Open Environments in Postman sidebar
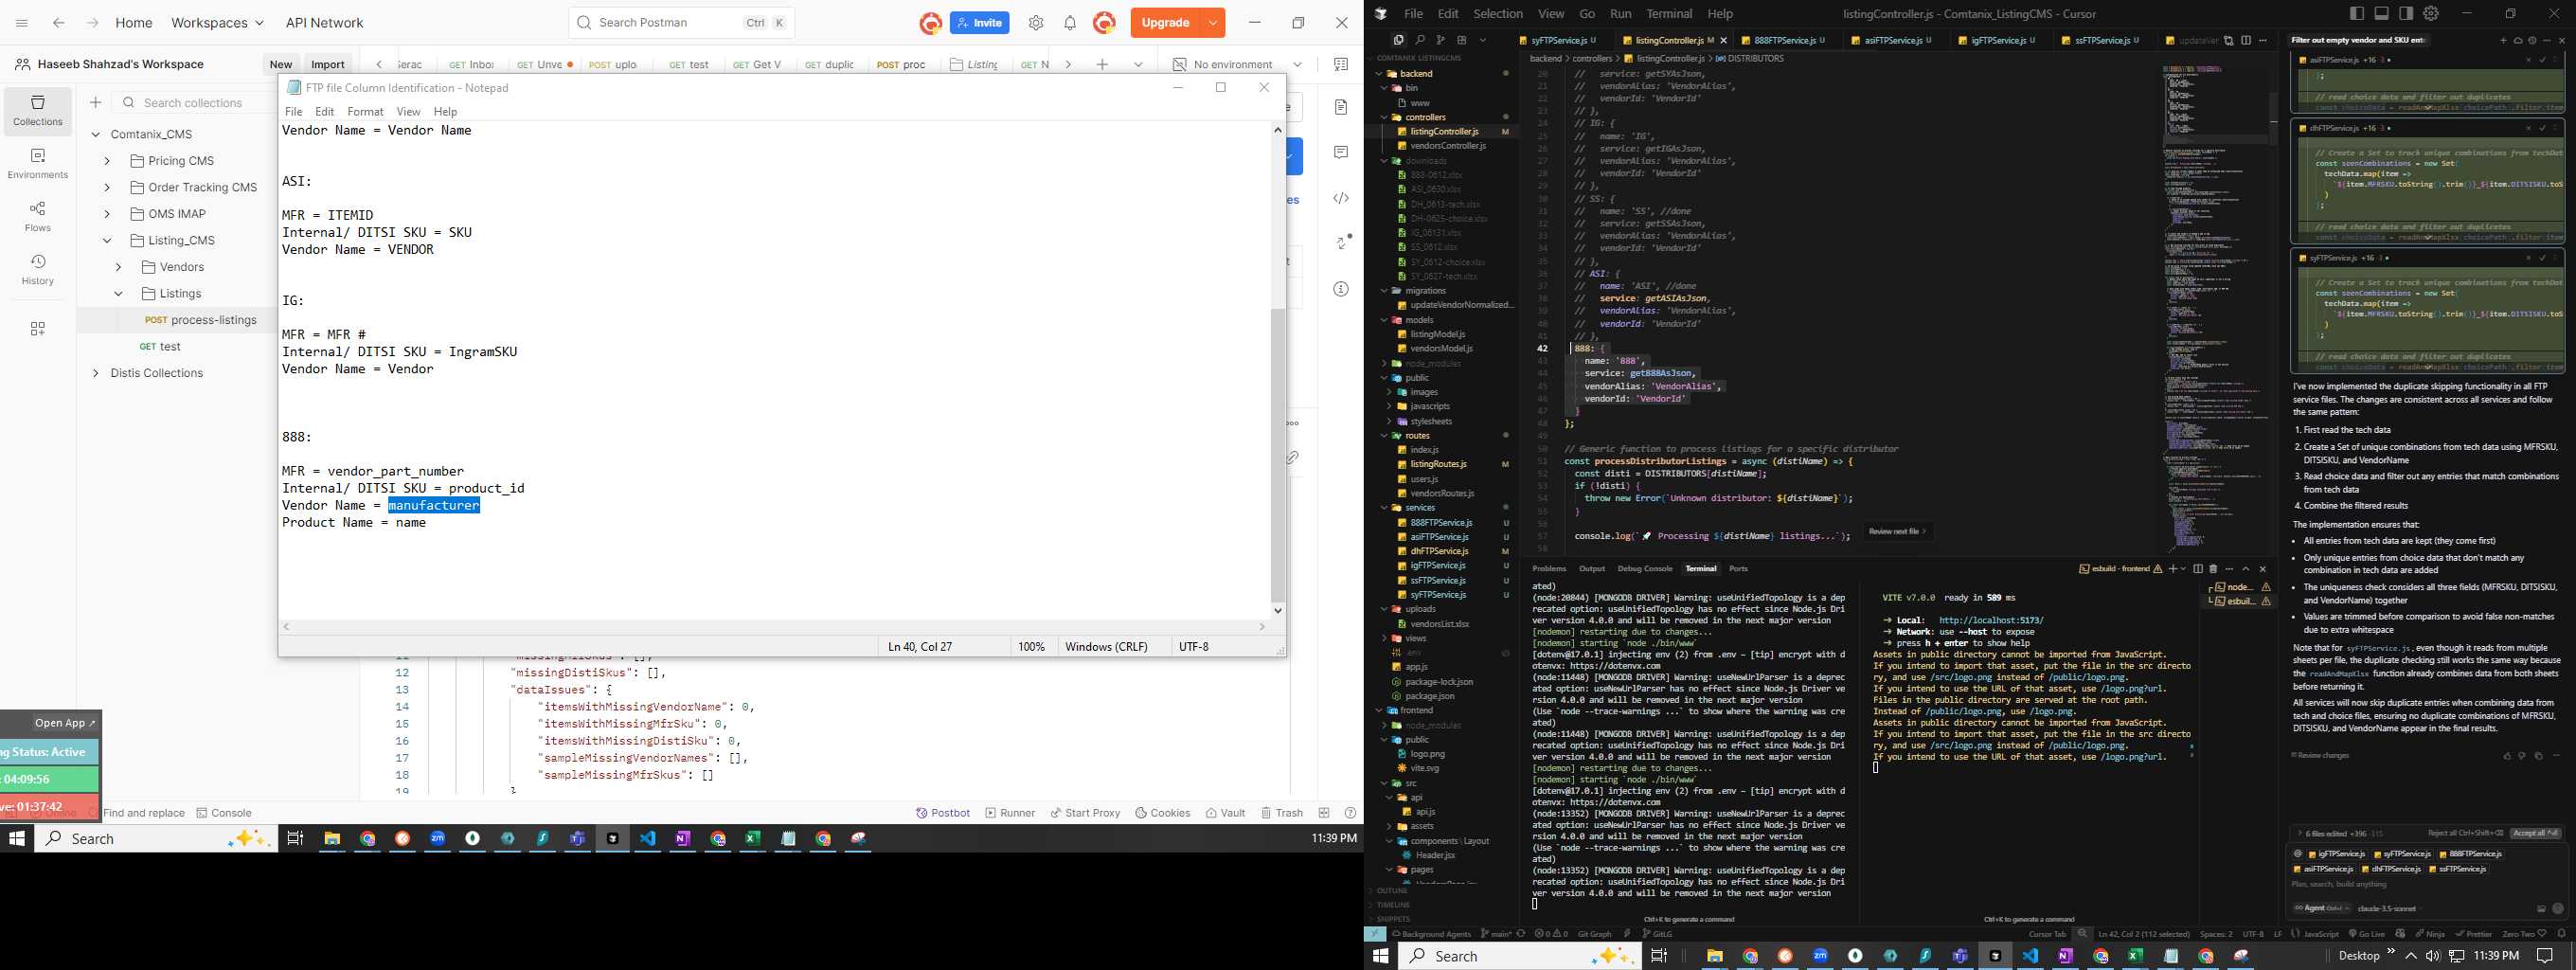The height and width of the screenshot is (970, 2576). 38,164
